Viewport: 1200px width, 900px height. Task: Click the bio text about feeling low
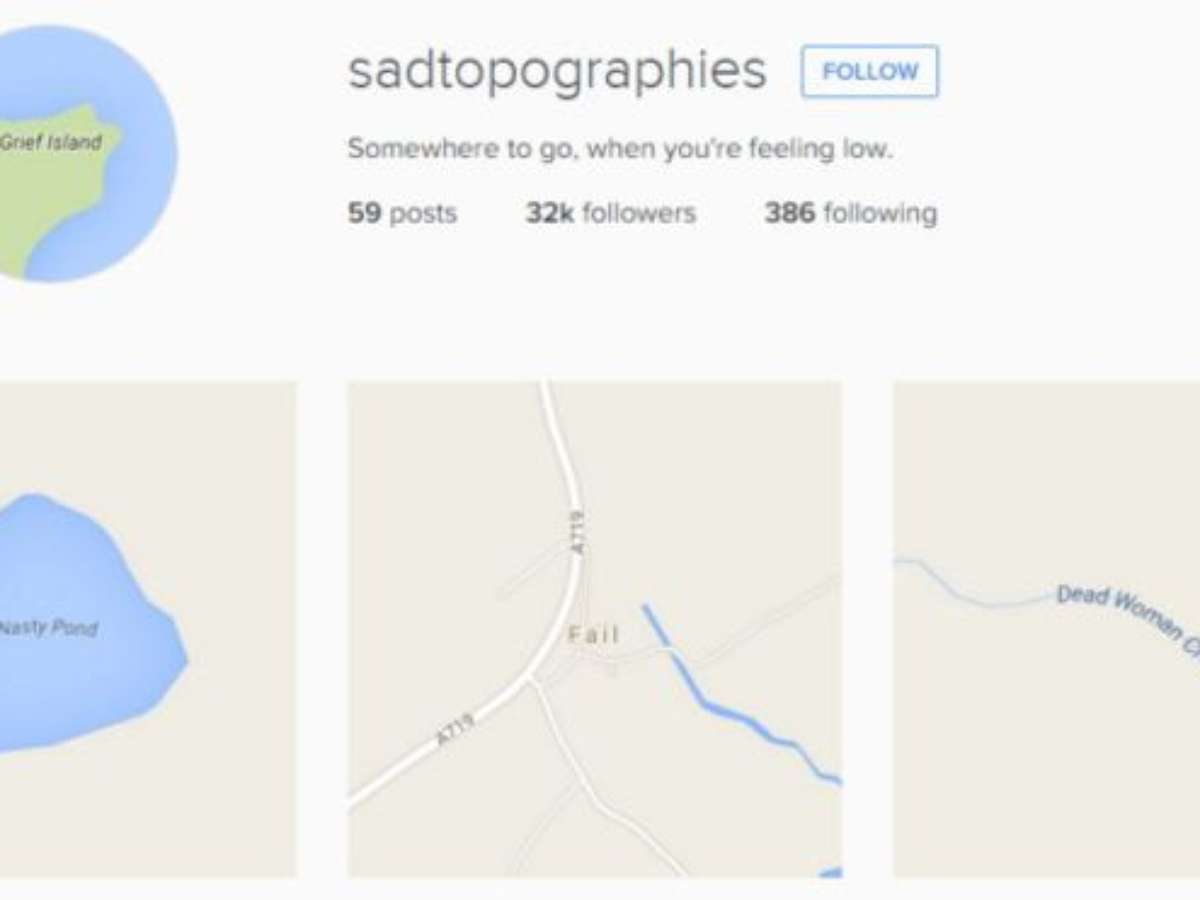[619, 150]
